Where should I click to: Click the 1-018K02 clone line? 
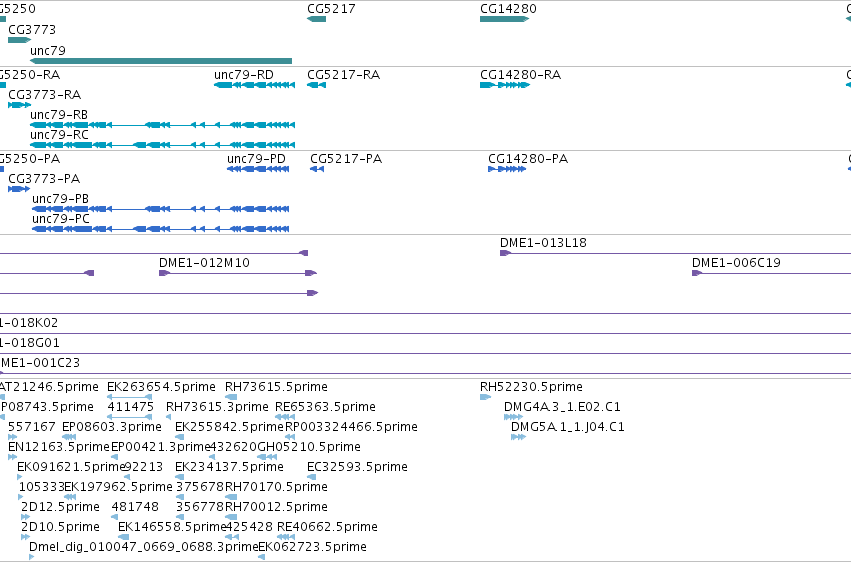click(x=426, y=333)
